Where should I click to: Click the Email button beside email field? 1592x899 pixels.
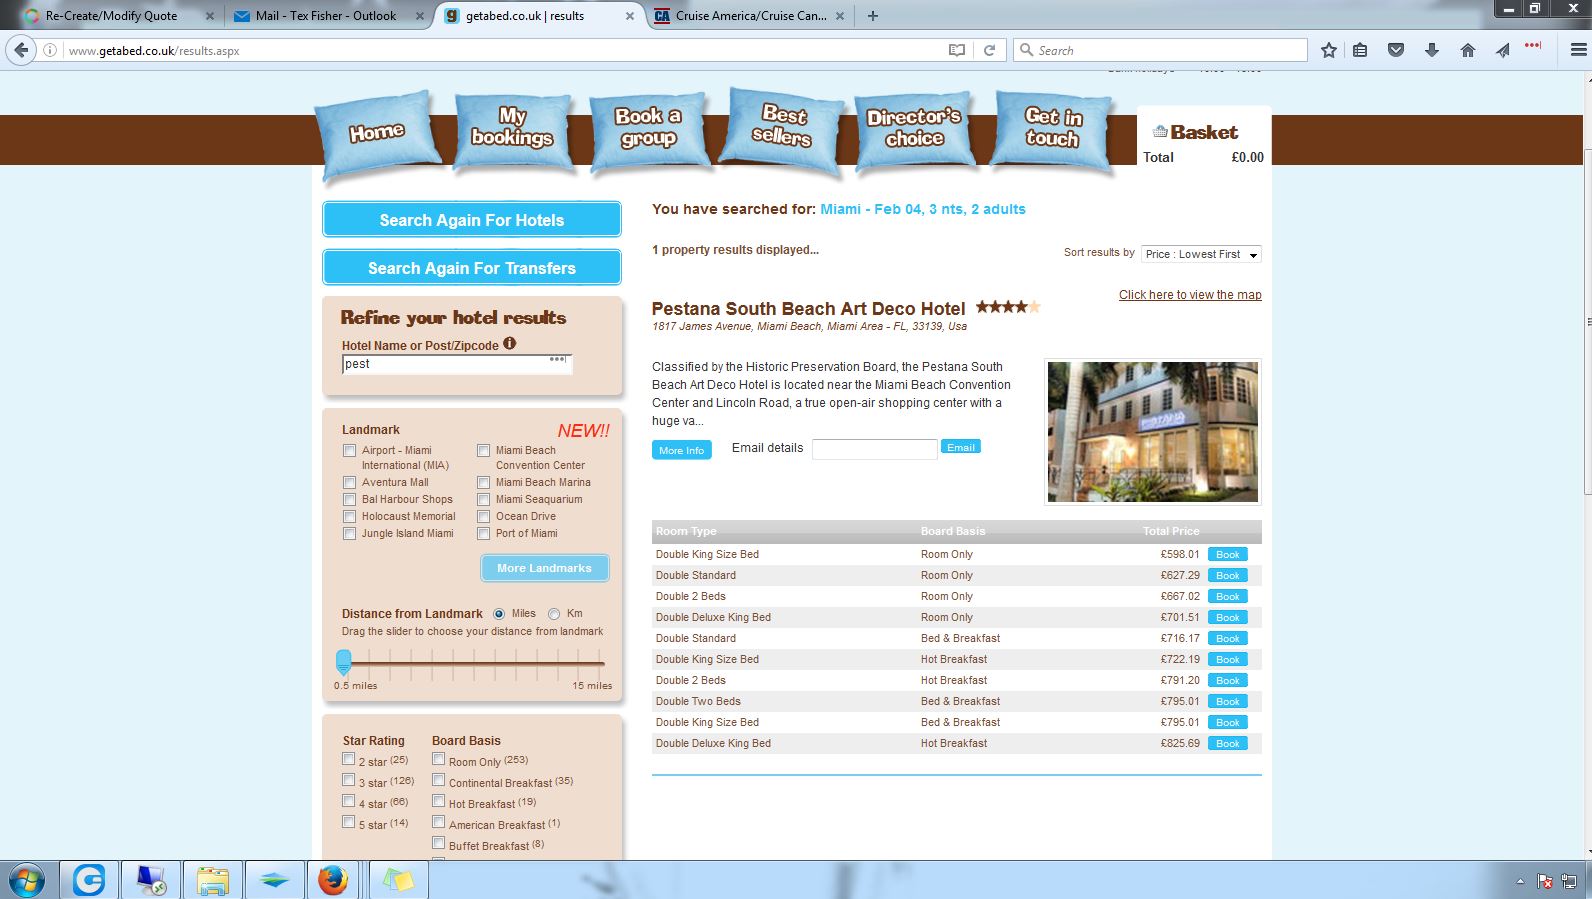pos(961,447)
